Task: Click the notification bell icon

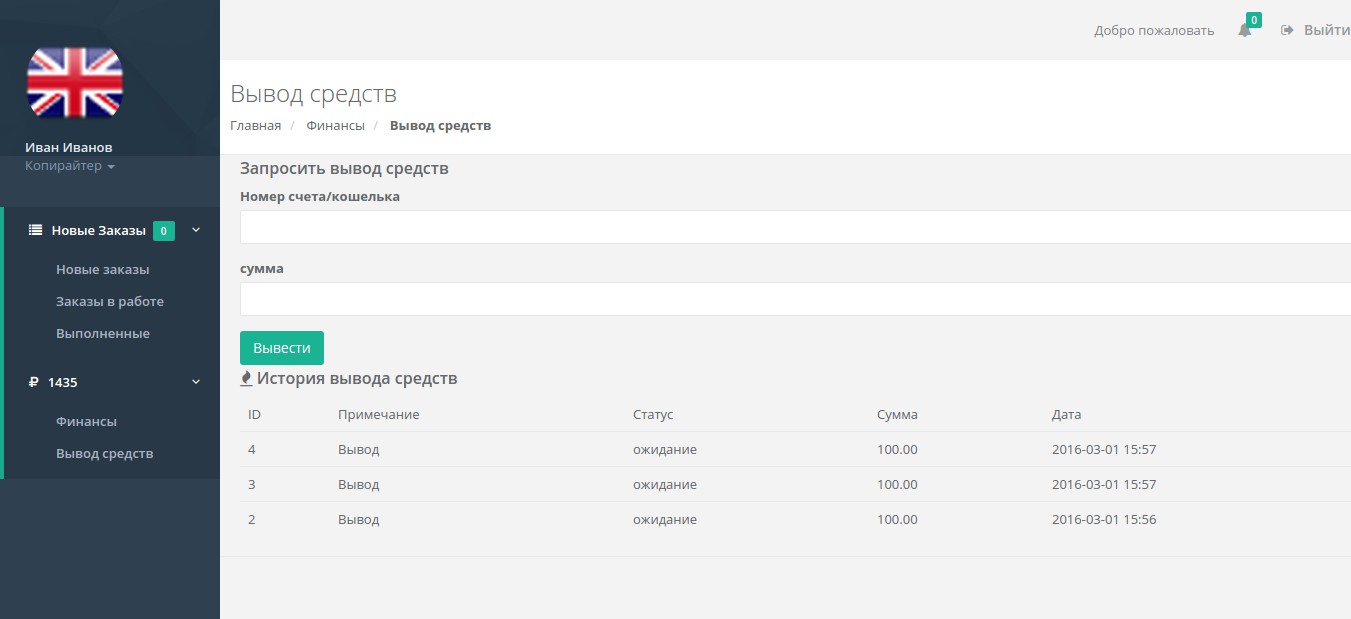Action: [x=1244, y=31]
